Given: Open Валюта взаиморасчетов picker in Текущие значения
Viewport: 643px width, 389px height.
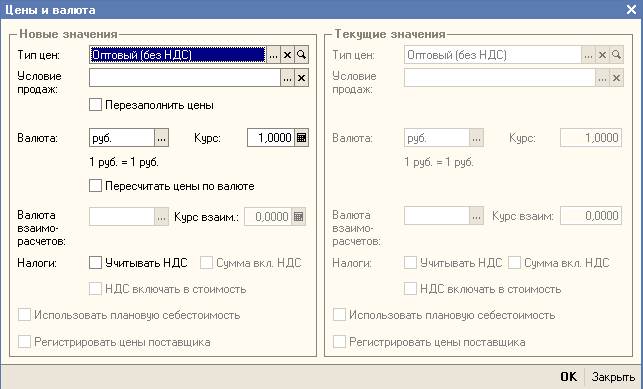Looking at the screenshot, I should click(477, 216).
